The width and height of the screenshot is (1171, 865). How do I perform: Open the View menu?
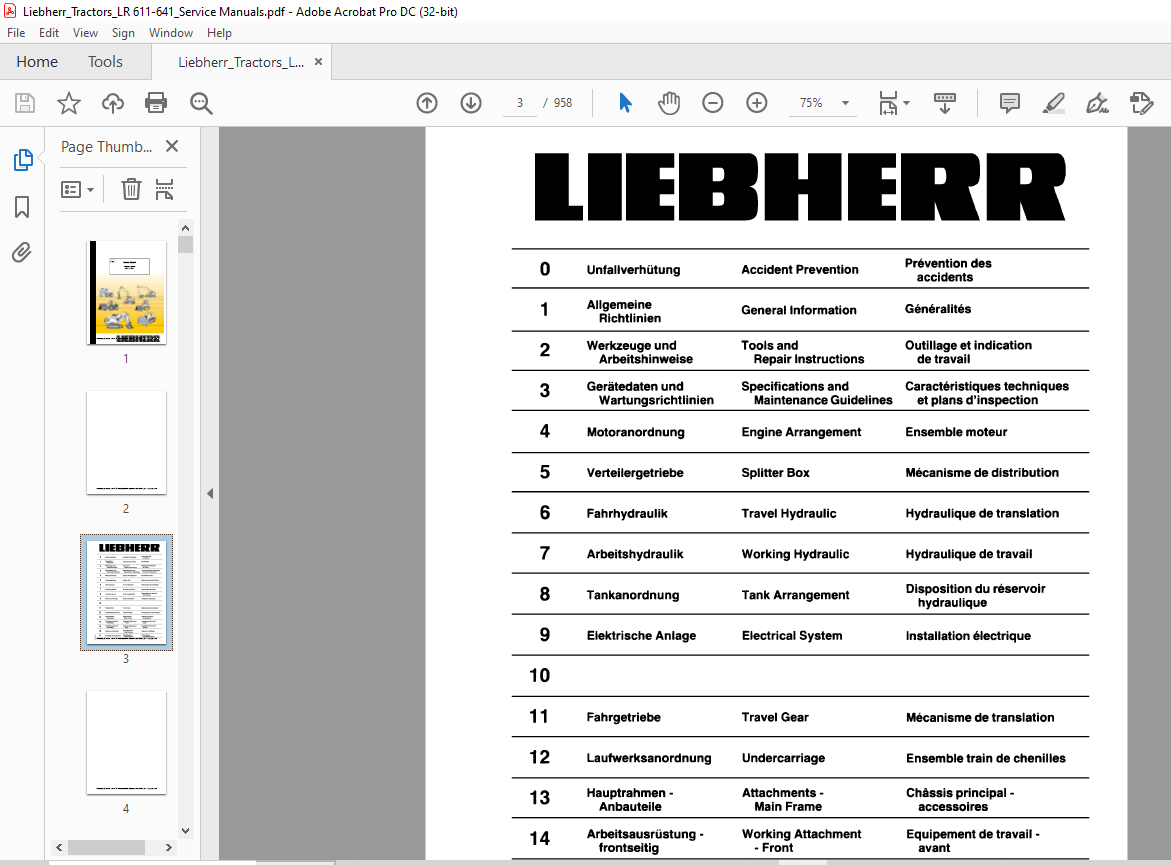point(85,33)
